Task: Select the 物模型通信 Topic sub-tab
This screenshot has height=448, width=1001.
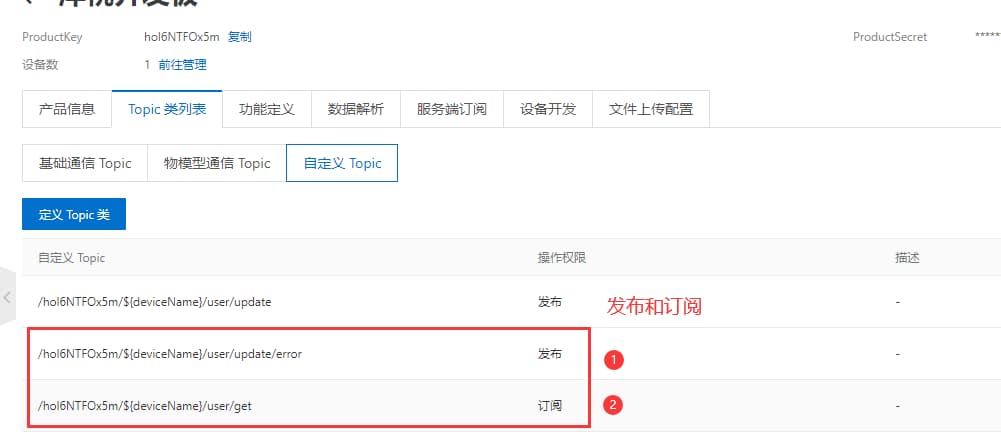Action: click(x=216, y=163)
